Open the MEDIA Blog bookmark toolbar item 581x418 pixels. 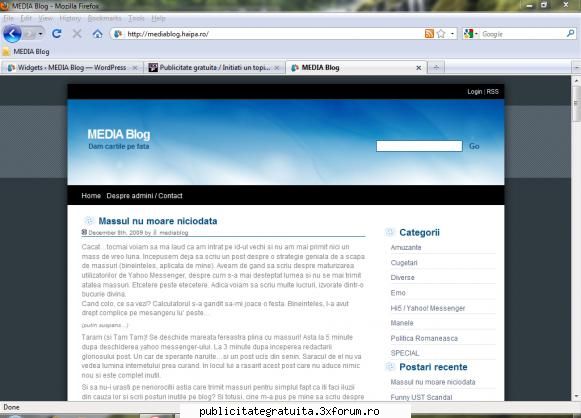26,52
